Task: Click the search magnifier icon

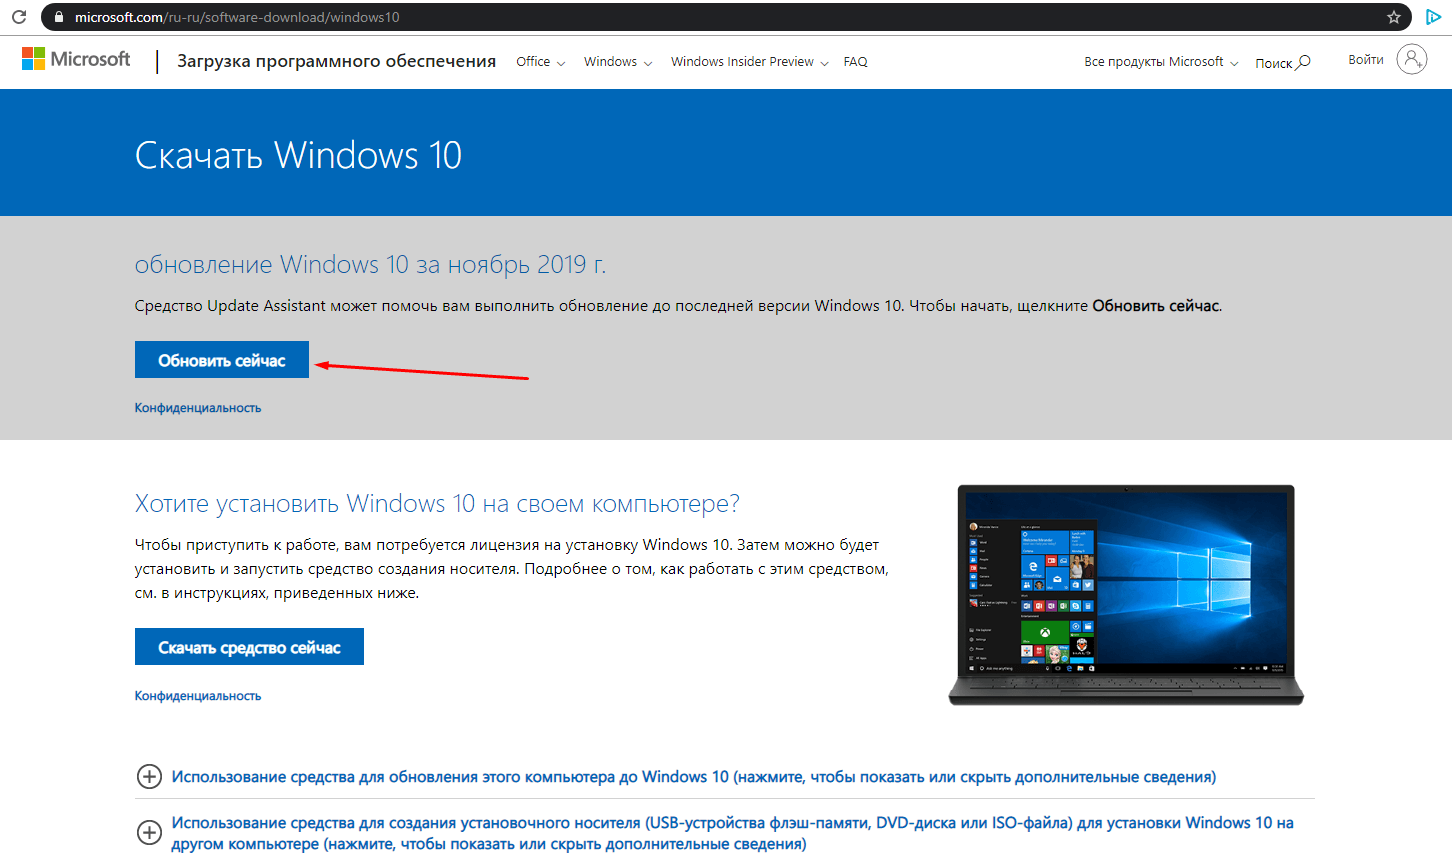Action: pyautogui.click(x=1303, y=62)
